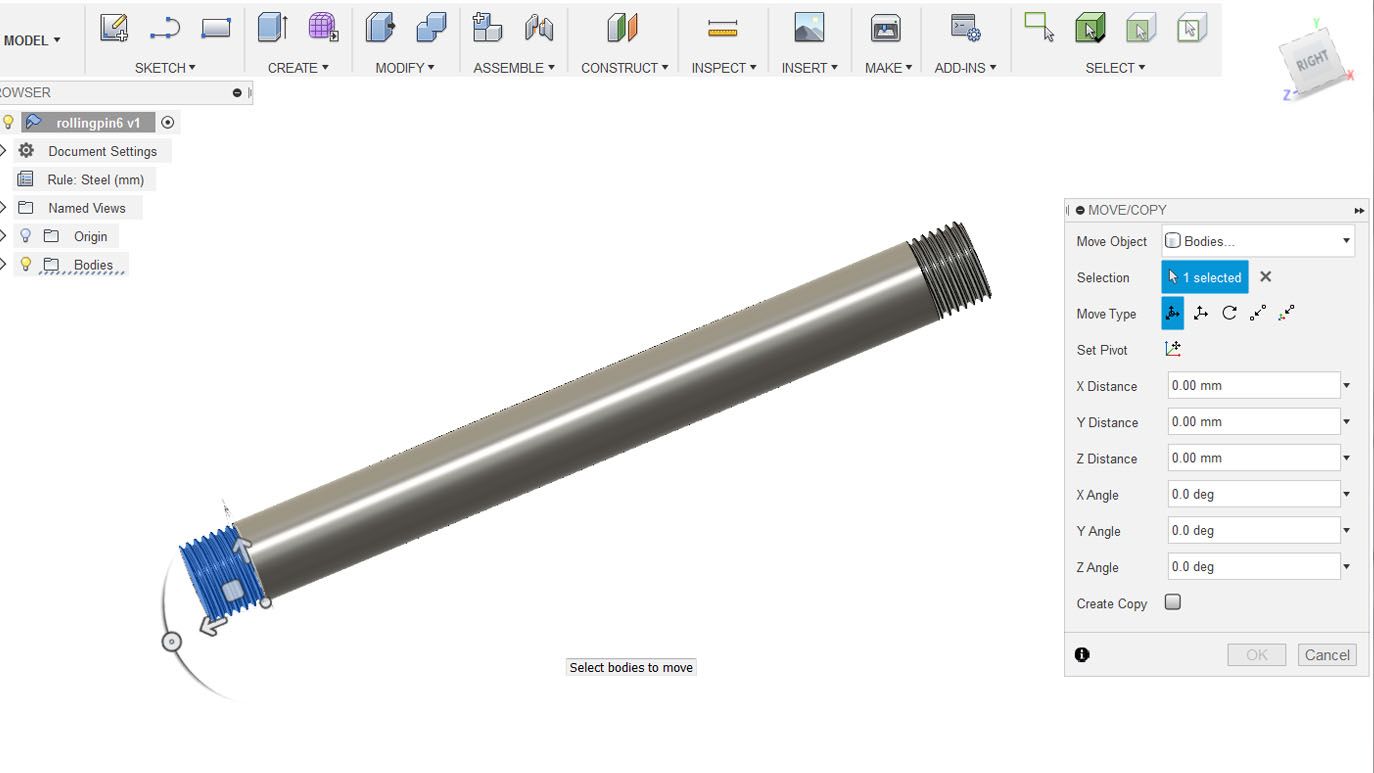Open the MODEL workspace menu
Screen dimensions: 1374x773
[x=32, y=40]
